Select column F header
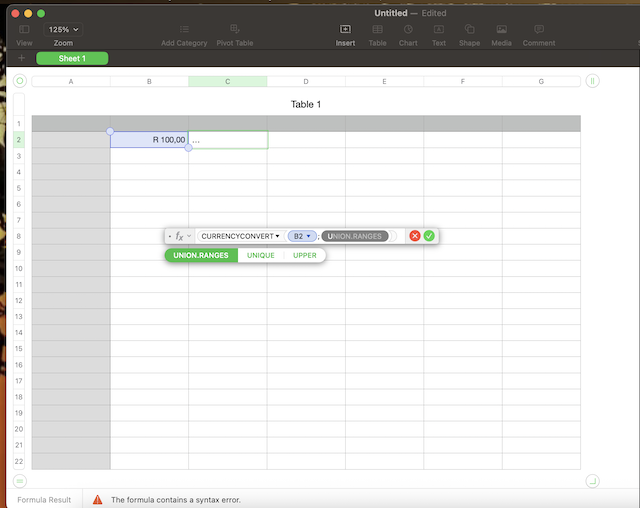This screenshot has height=508, width=640. [x=463, y=82]
